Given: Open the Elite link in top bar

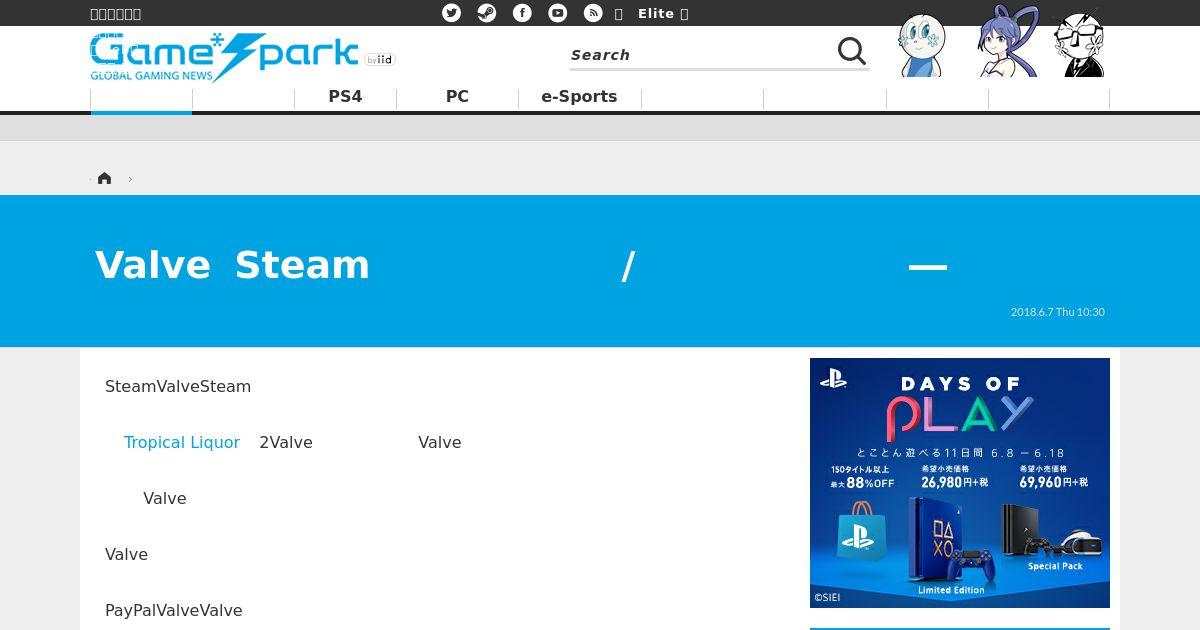Looking at the screenshot, I should (656, 13).
